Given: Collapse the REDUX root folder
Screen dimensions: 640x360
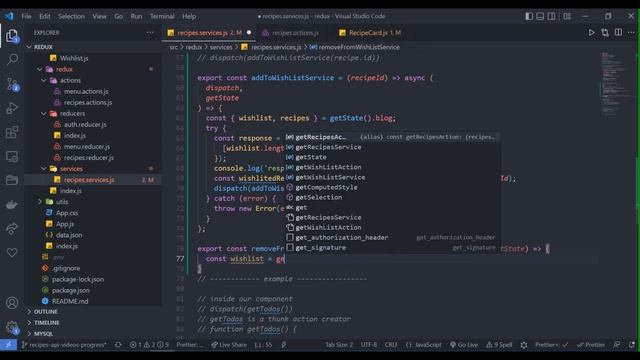Looking at the screenshot, I should tap(29, 47).
